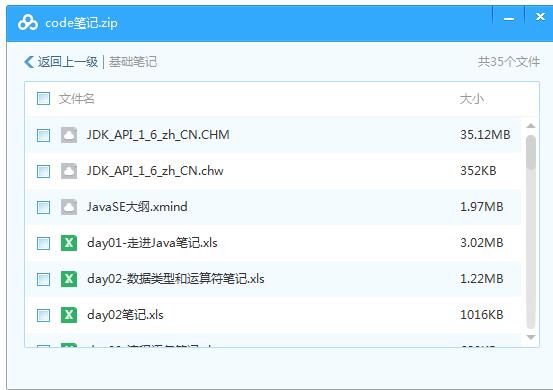The width and height of the screenshot is (553, 390).
Task: Click the Baidu cloud logo icon
Action: pos(28,23)
